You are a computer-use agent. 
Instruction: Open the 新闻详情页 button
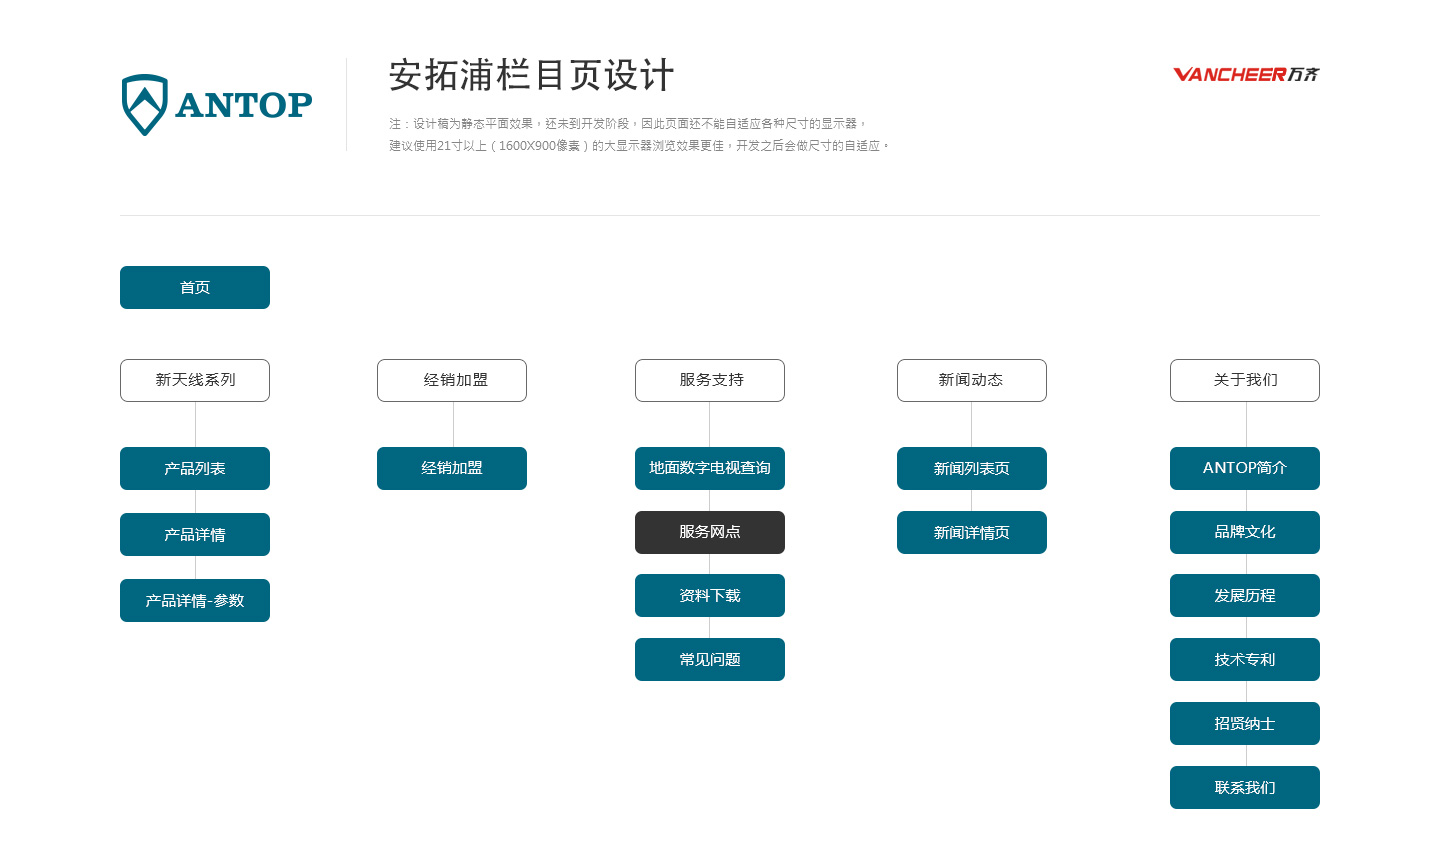click(972, 532)
